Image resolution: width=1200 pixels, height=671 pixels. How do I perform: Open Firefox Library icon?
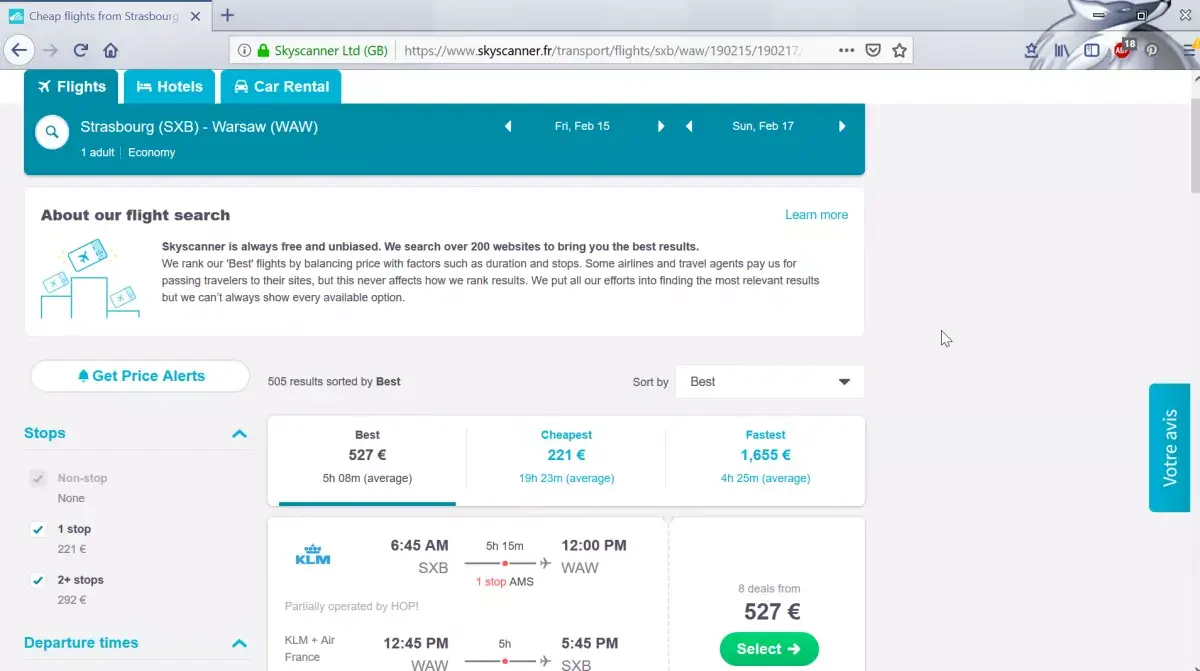pos(1061,50)
